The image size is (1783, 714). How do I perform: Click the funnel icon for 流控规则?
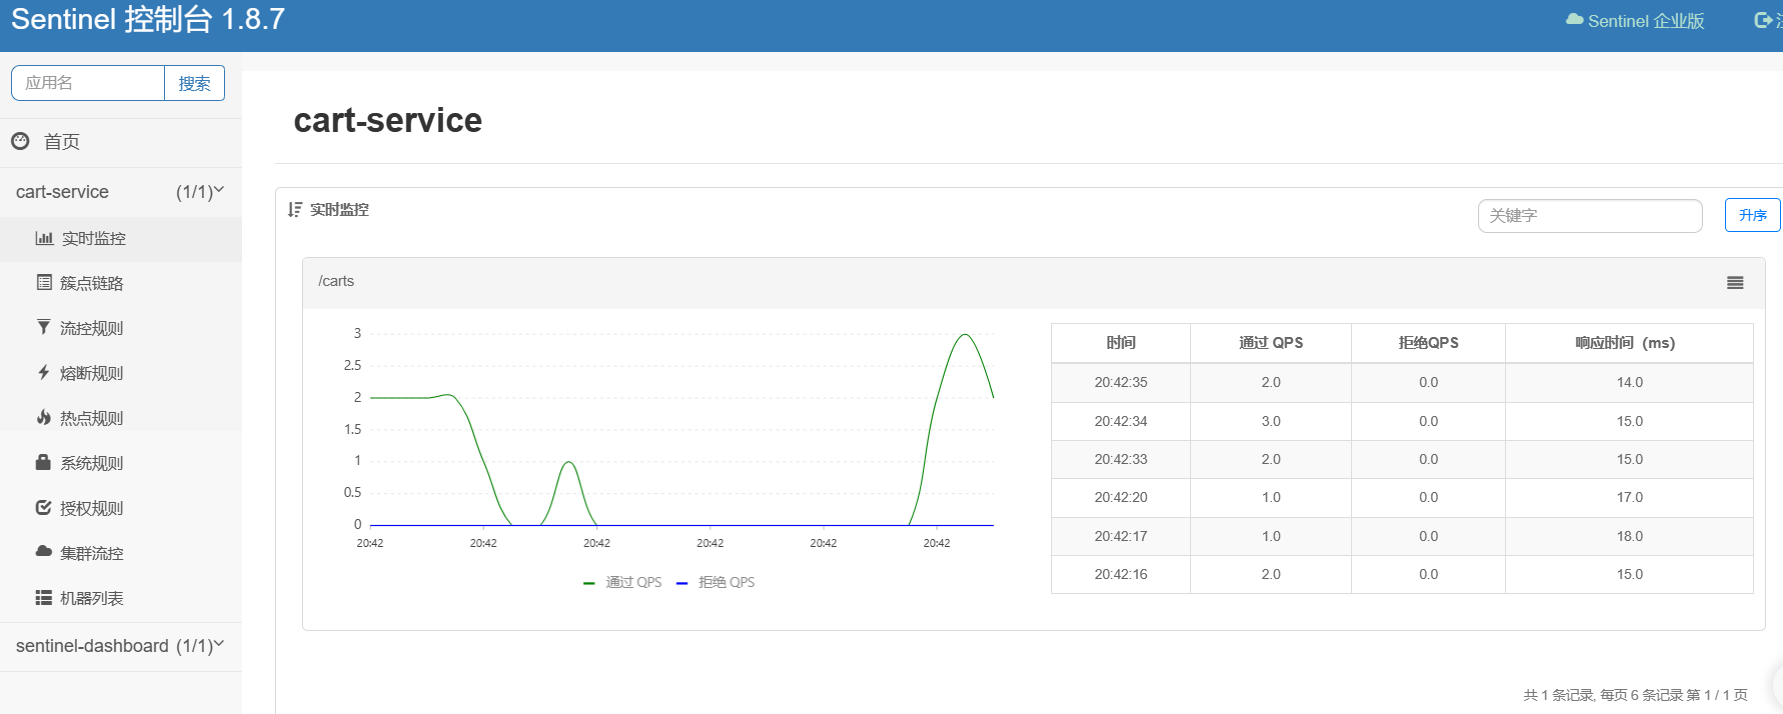(x=43, y=327)
